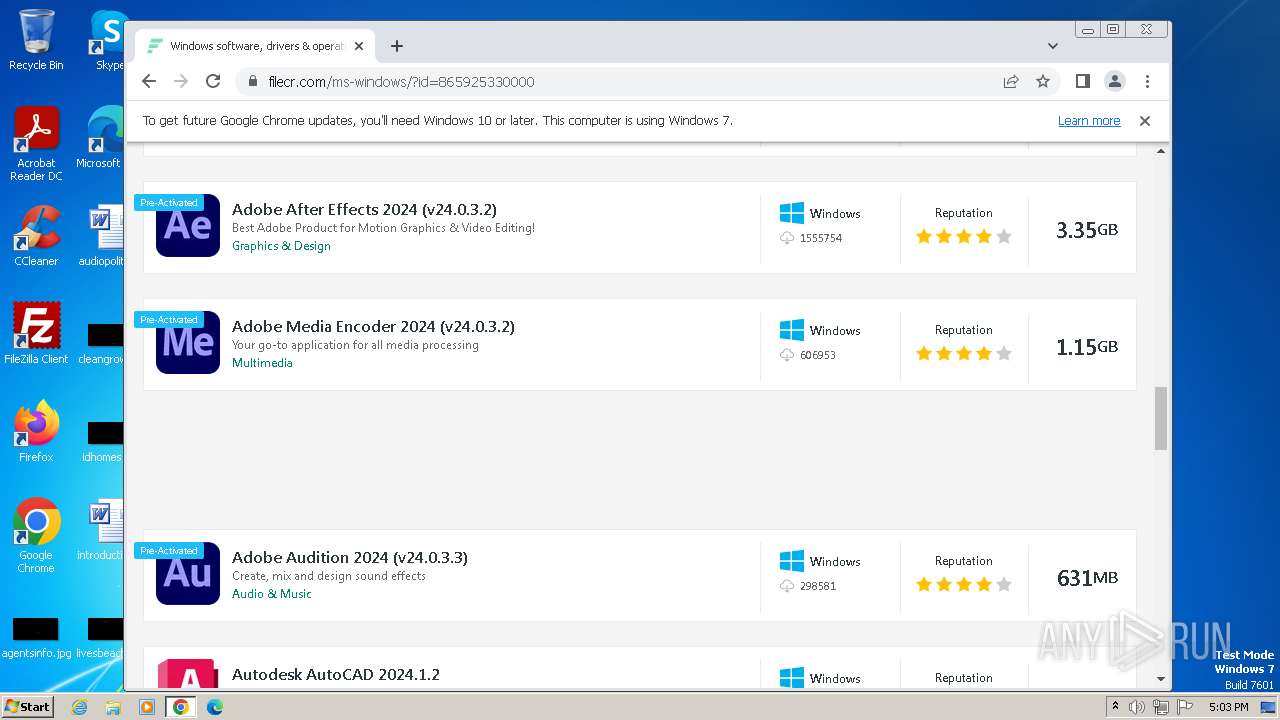This screenshot has height=720, width=1280.
Task: Open Adobe Media Encoder 2024 title link
Action: (x=373, y=326)
